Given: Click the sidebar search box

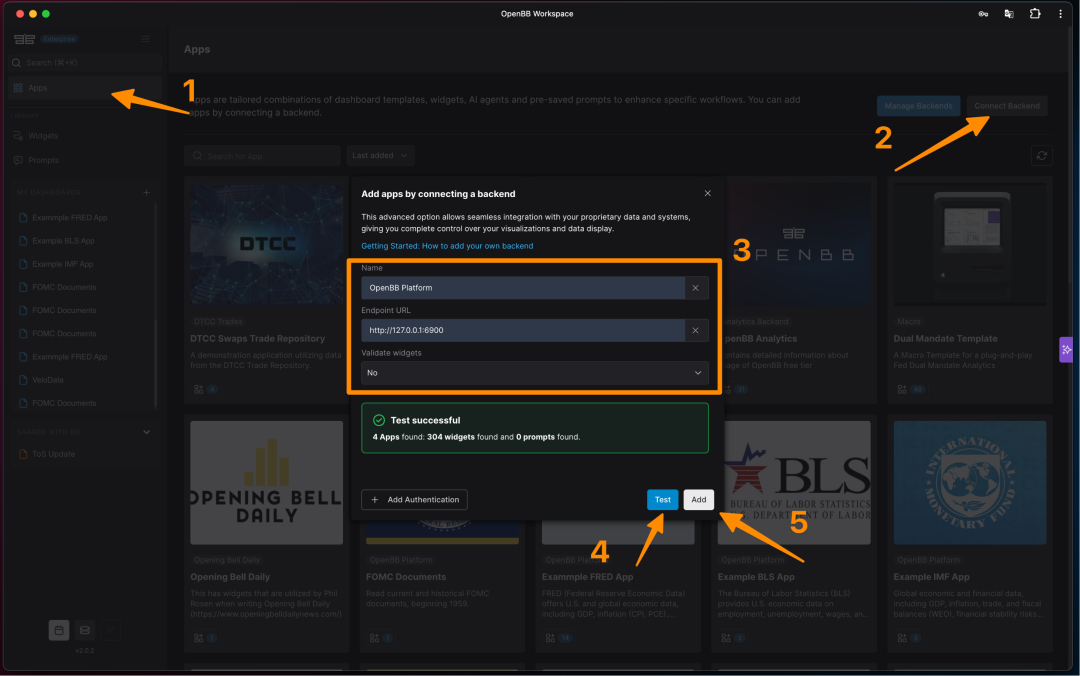Looking at the screenshot, I should coord(85,63).
